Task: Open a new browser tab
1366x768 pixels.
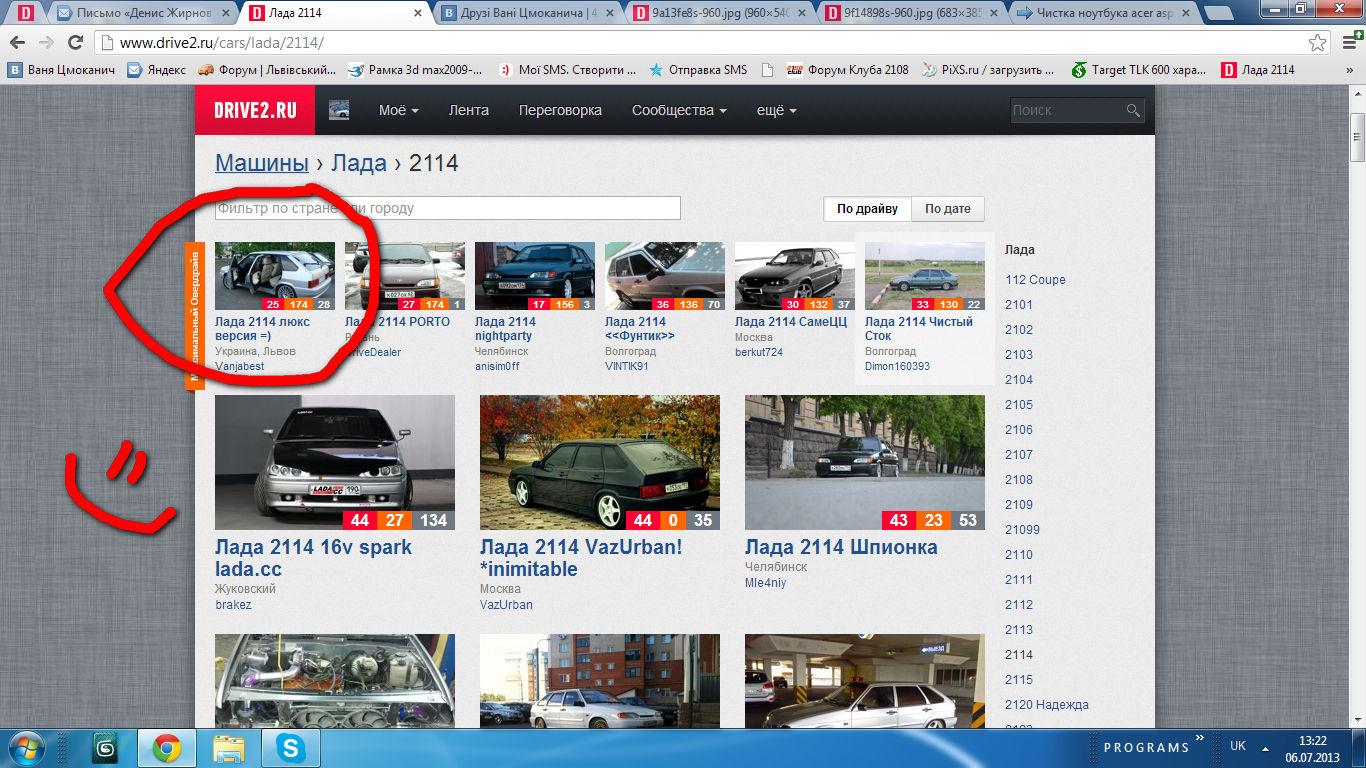Action: pos(1217,14)
